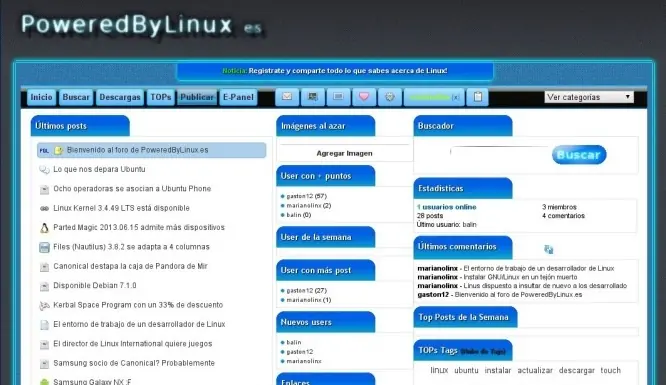Click the Noticia banner Registrate y comparte
Image resolution: width=666 pixels, height=385 pixels.
pyautogui.click(x=335, y=71)
